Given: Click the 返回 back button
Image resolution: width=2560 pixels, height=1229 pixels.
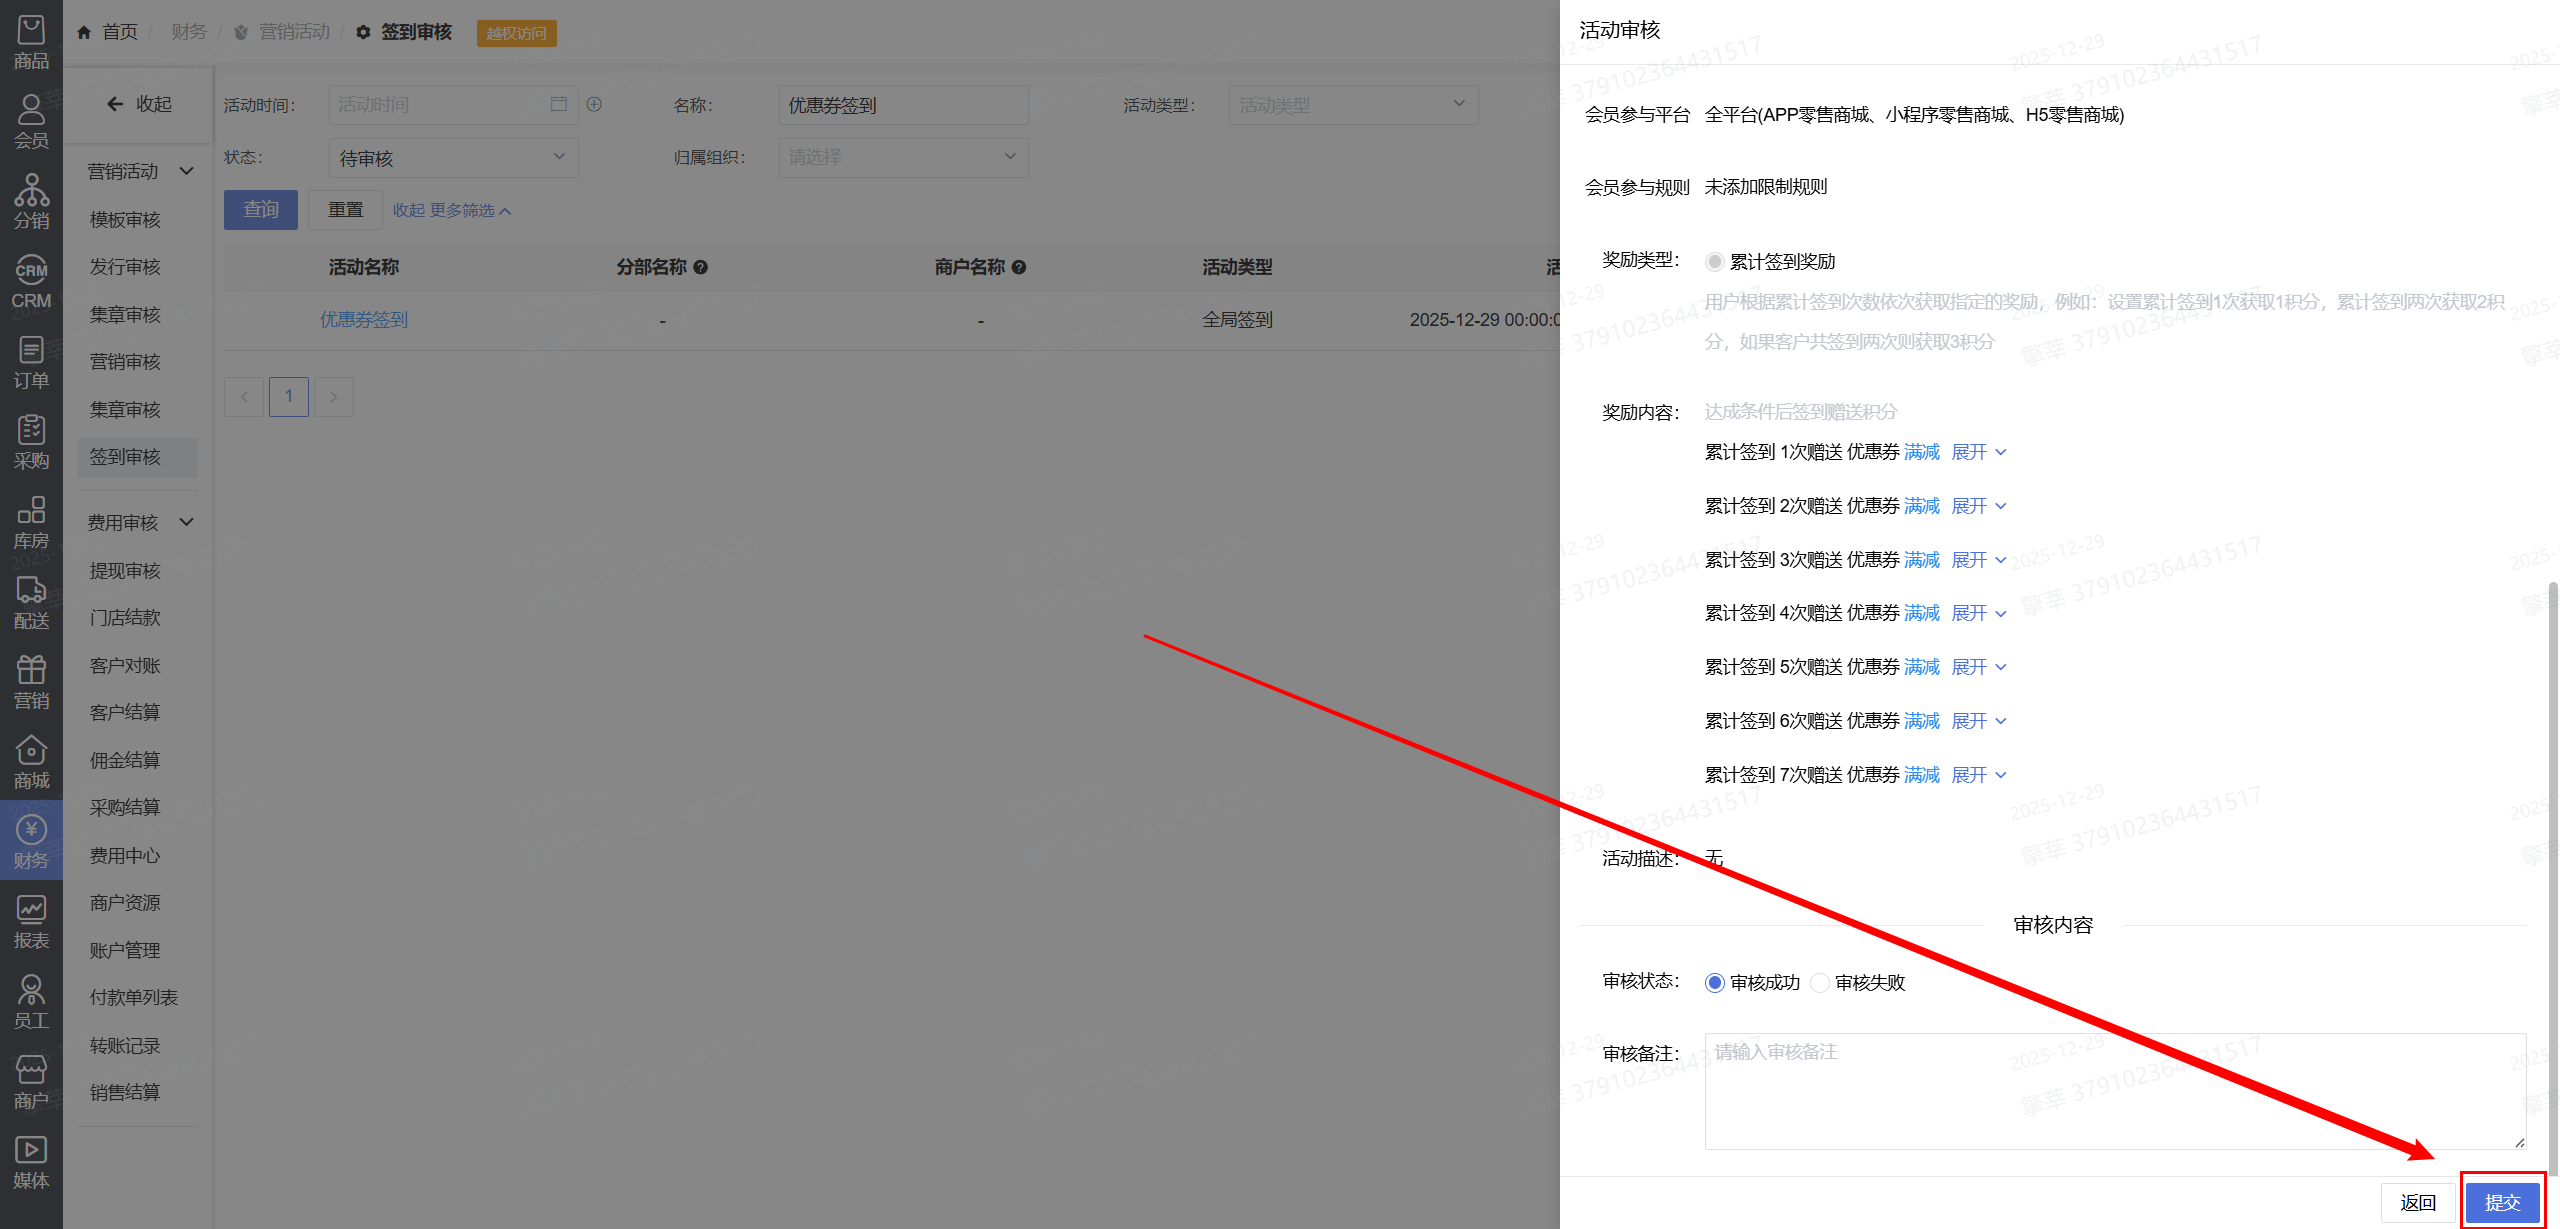Looking at the screenshot, I should (x=2417, y=1201).
